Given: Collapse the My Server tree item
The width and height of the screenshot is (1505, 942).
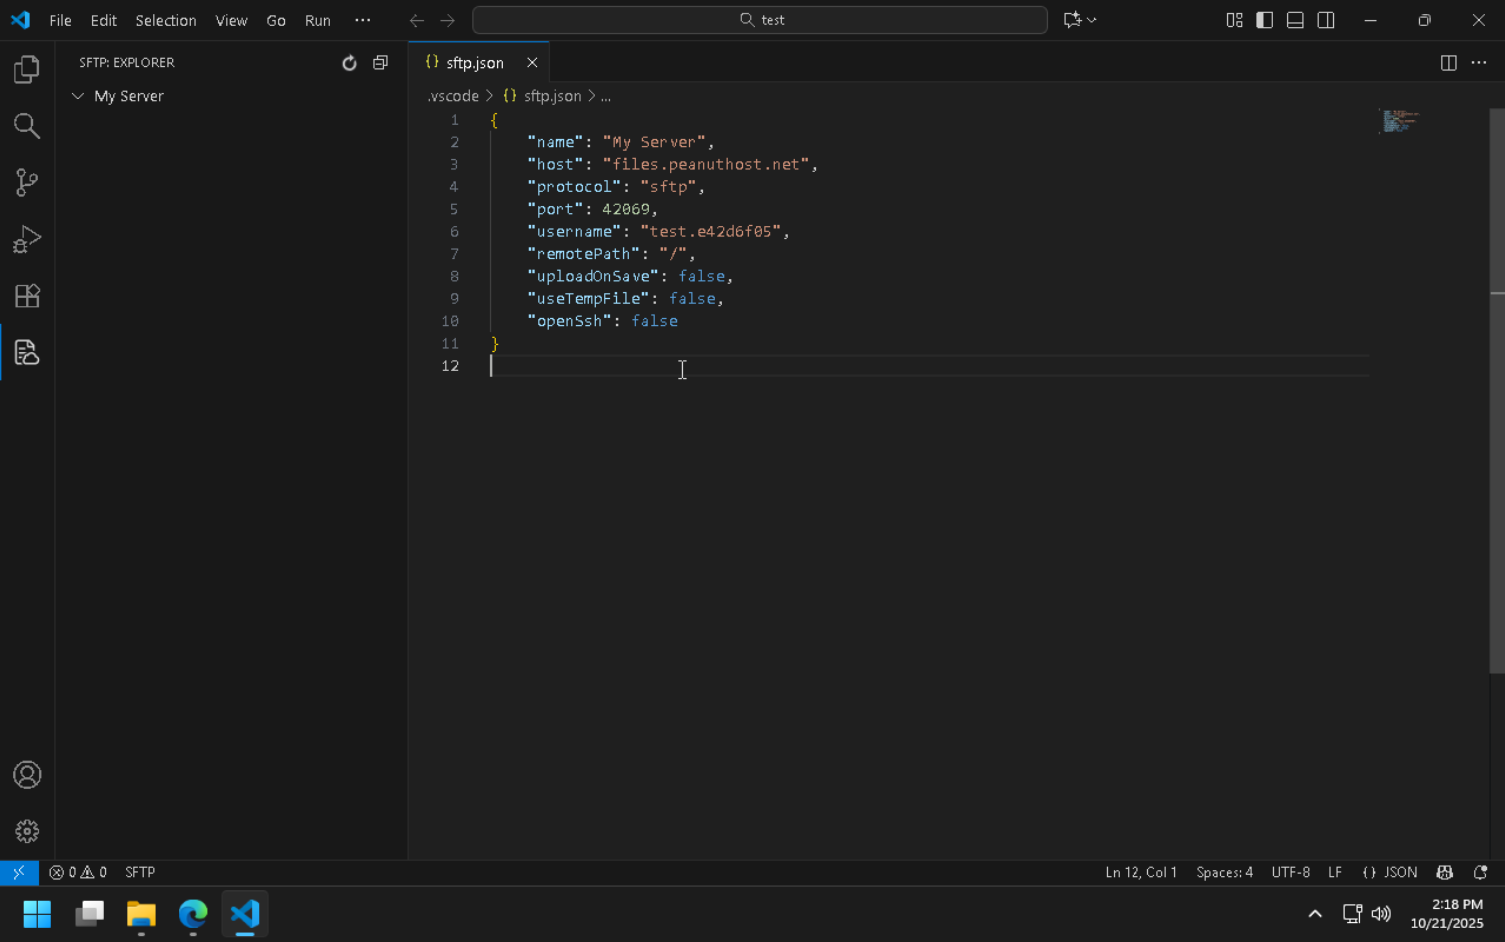Looking at the screenshot, I should click(78, 95).
